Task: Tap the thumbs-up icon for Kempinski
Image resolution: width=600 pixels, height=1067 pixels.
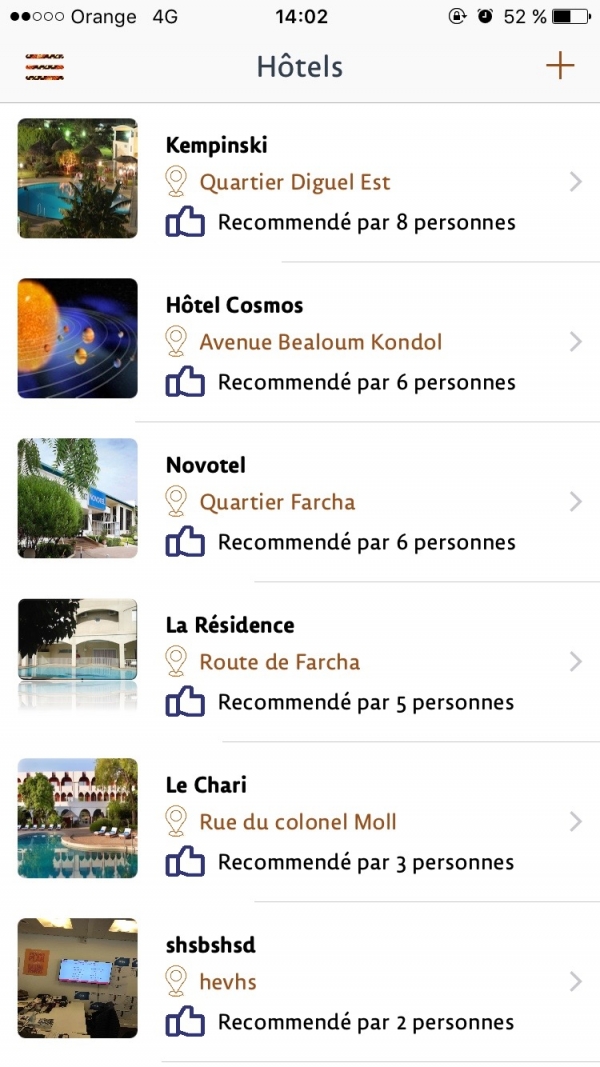Action: pyautogui.click(x=185, y=222)
